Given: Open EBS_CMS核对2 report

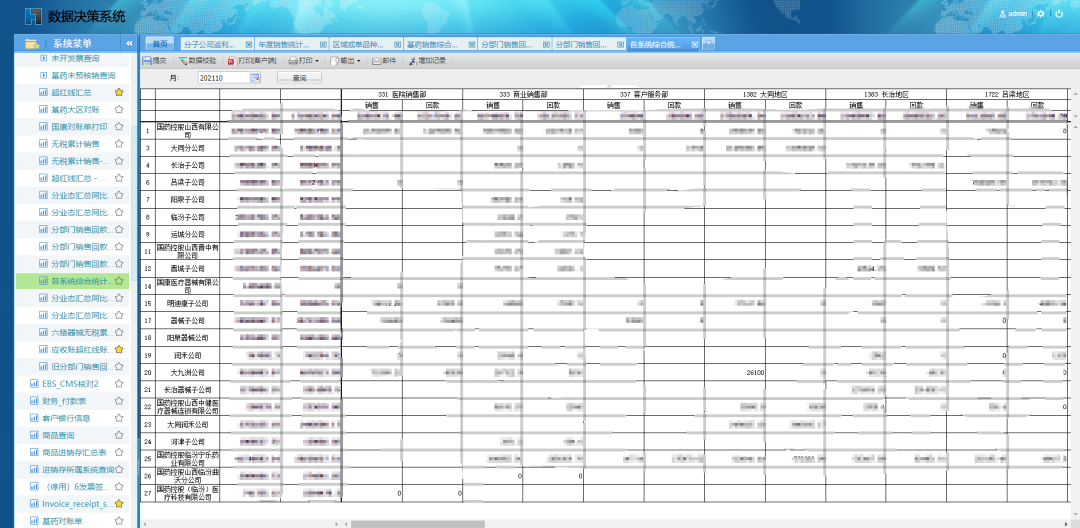Looking at the screenshot, I should point(70,383).
